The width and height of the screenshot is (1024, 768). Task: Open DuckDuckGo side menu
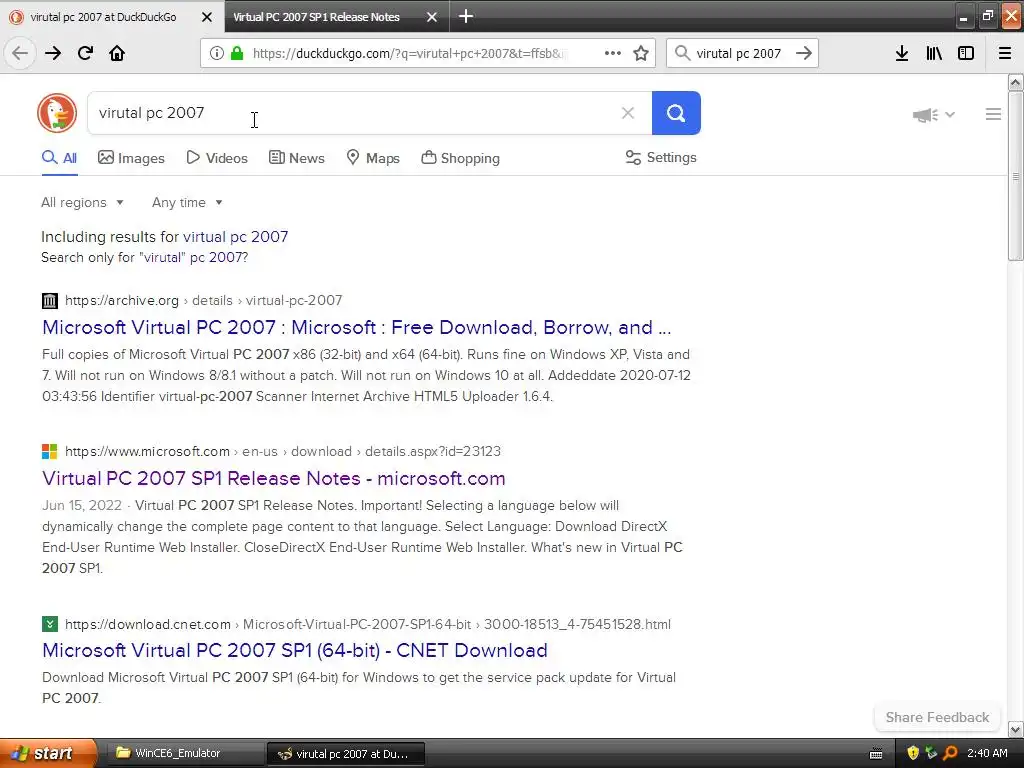(x=993, y=114)
